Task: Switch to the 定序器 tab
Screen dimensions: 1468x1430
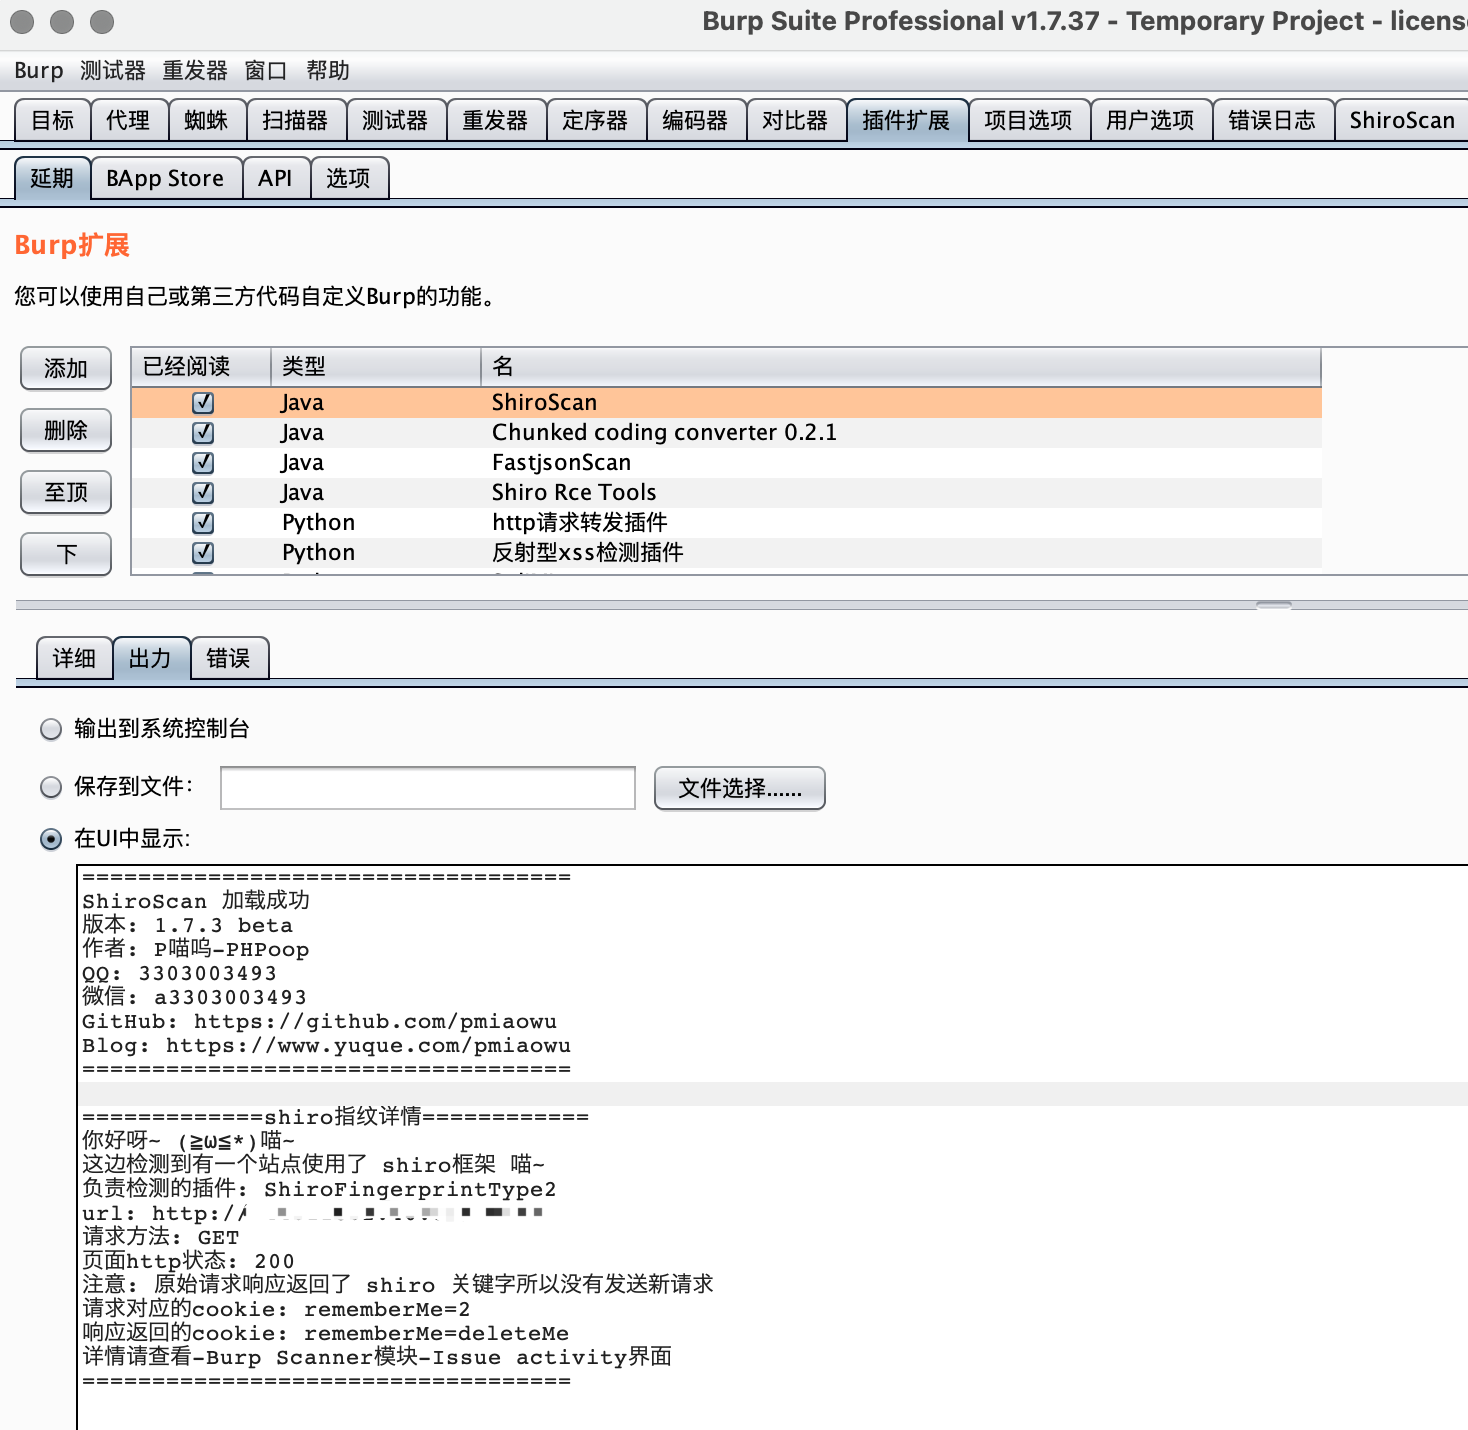Action: (x=596, y=121)
